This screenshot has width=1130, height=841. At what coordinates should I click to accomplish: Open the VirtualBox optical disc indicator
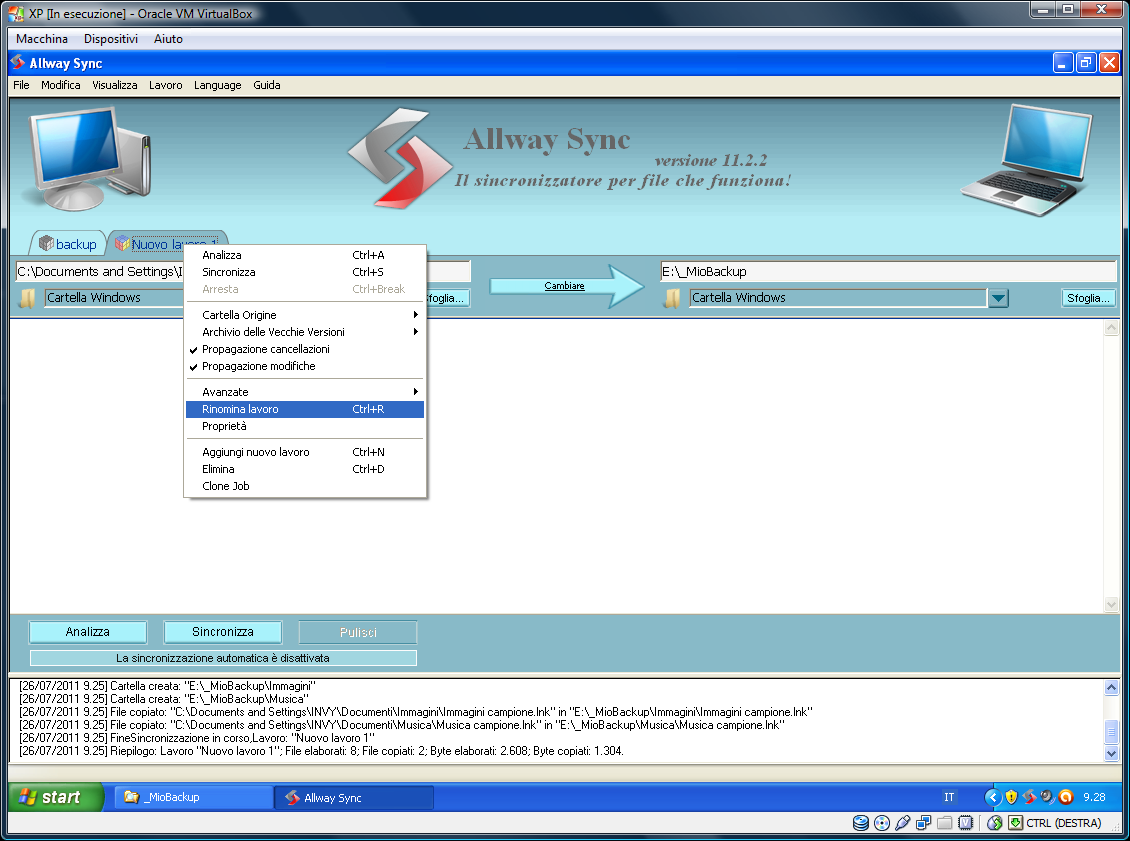(881, 822)
